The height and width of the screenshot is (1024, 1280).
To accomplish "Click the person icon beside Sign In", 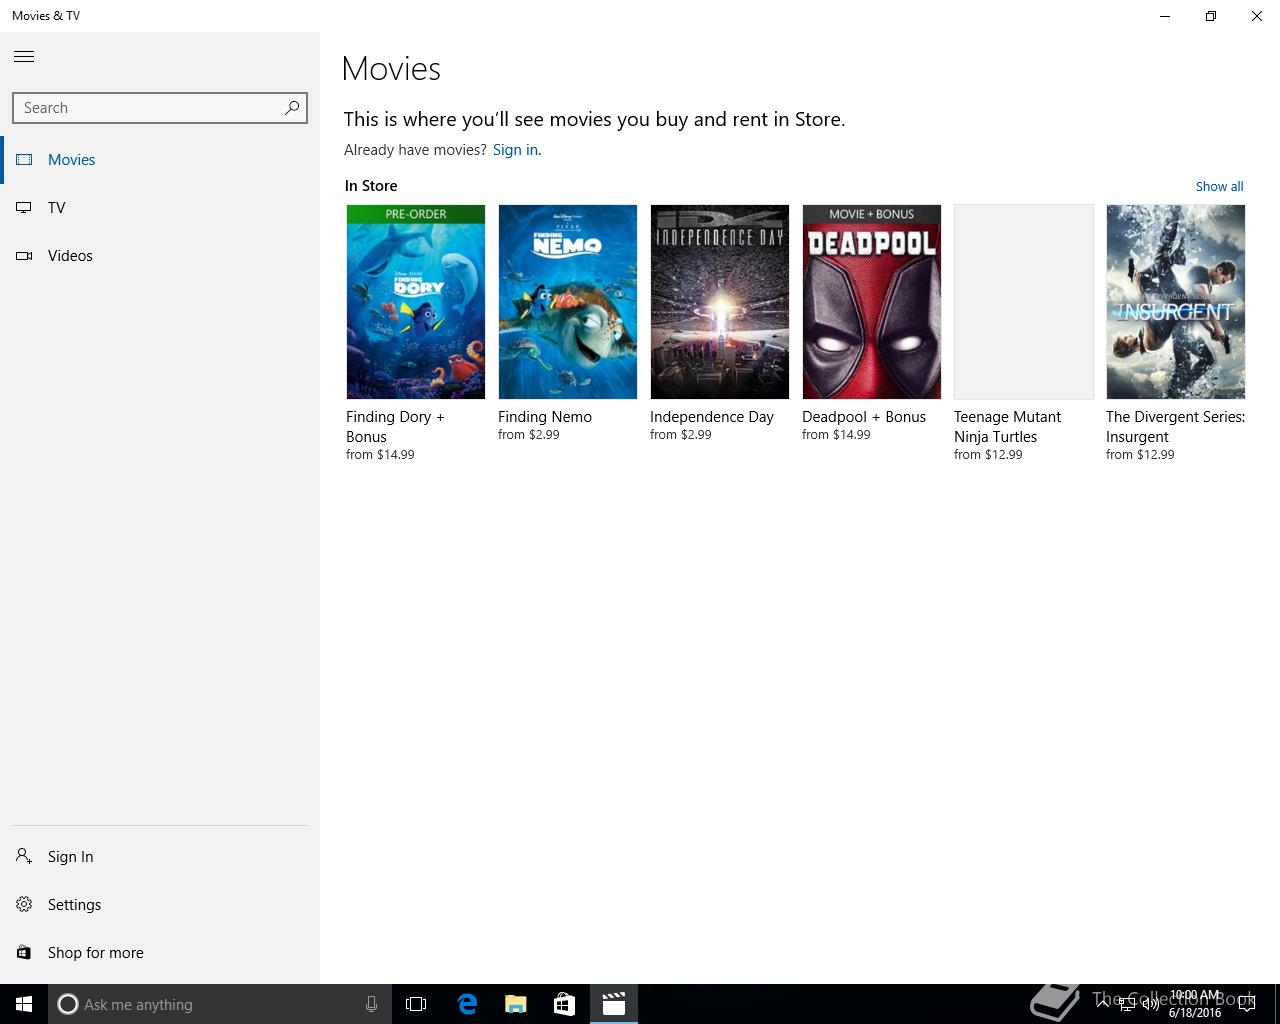I will click(24, 856).
